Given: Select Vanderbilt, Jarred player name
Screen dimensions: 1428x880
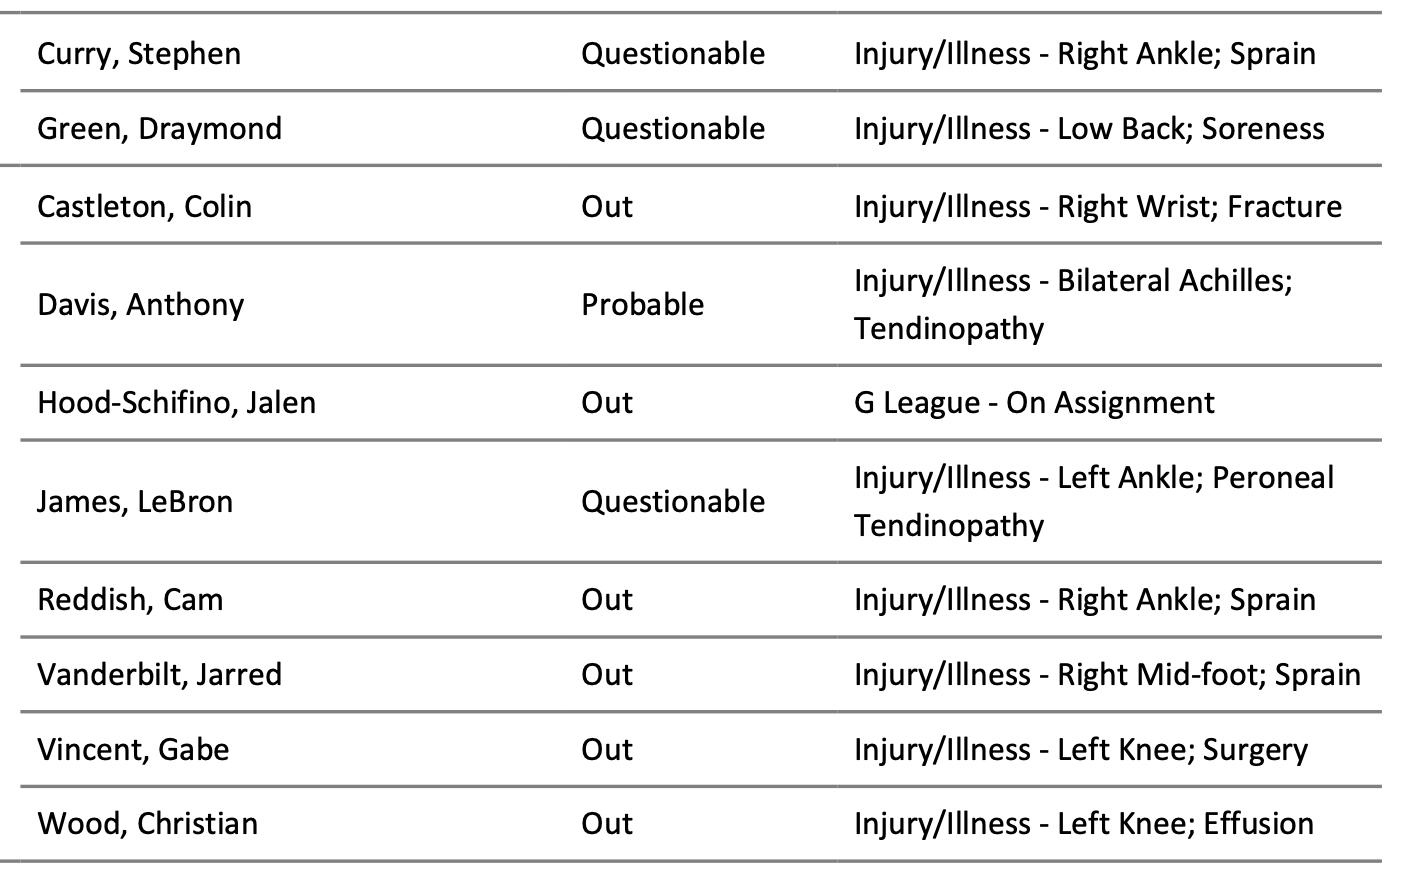Looking at the screenshot, I should [159, 675].
